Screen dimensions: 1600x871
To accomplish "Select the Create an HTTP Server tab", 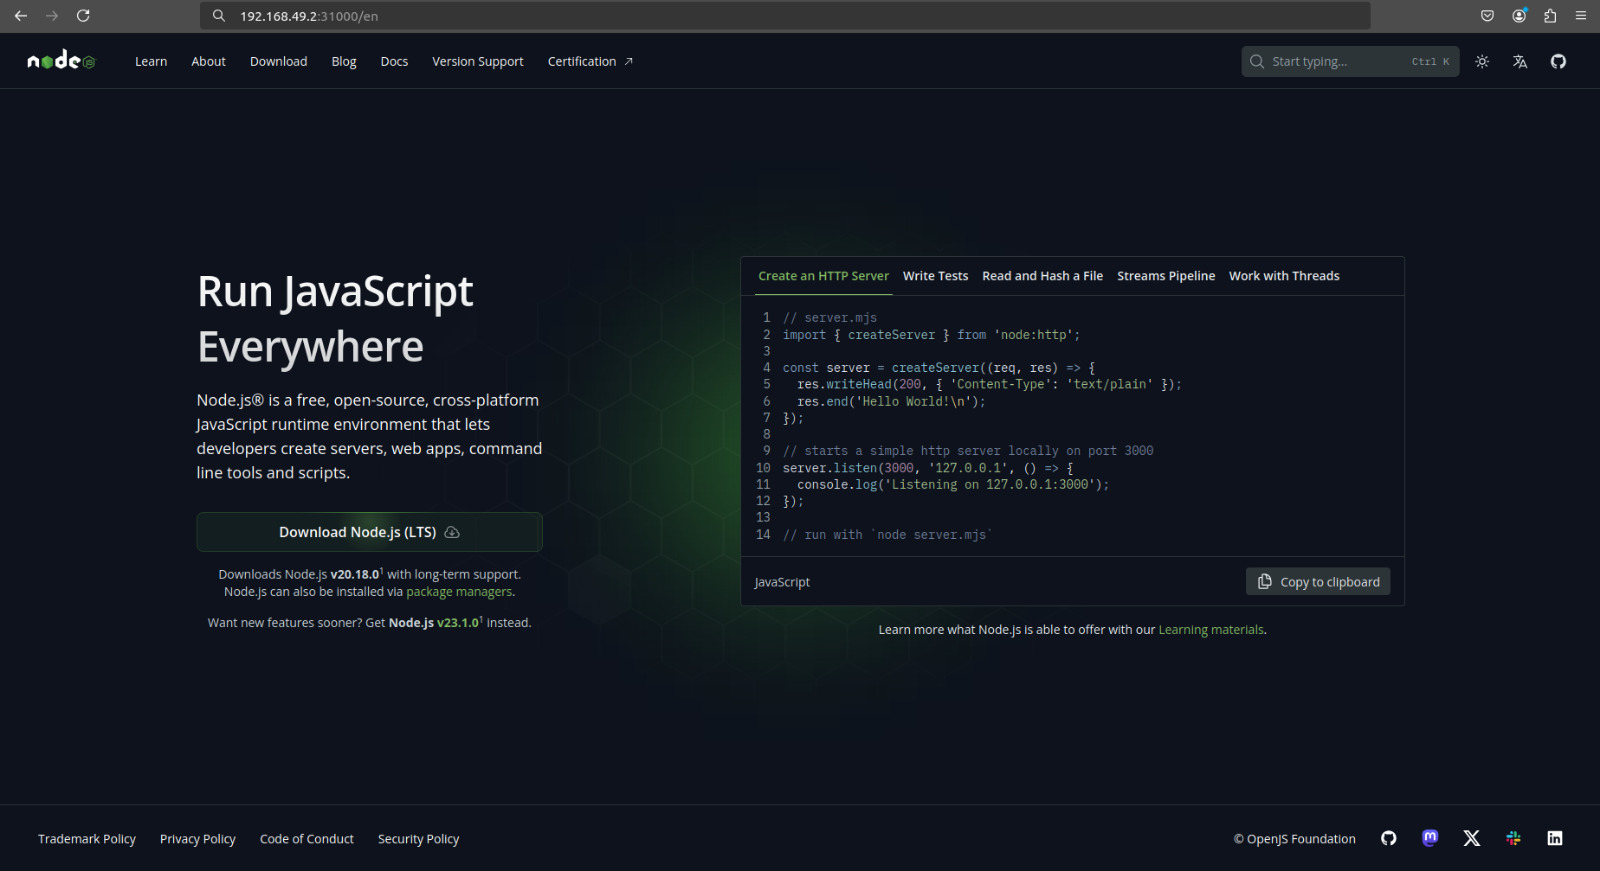I will click(x=823, y=276).
